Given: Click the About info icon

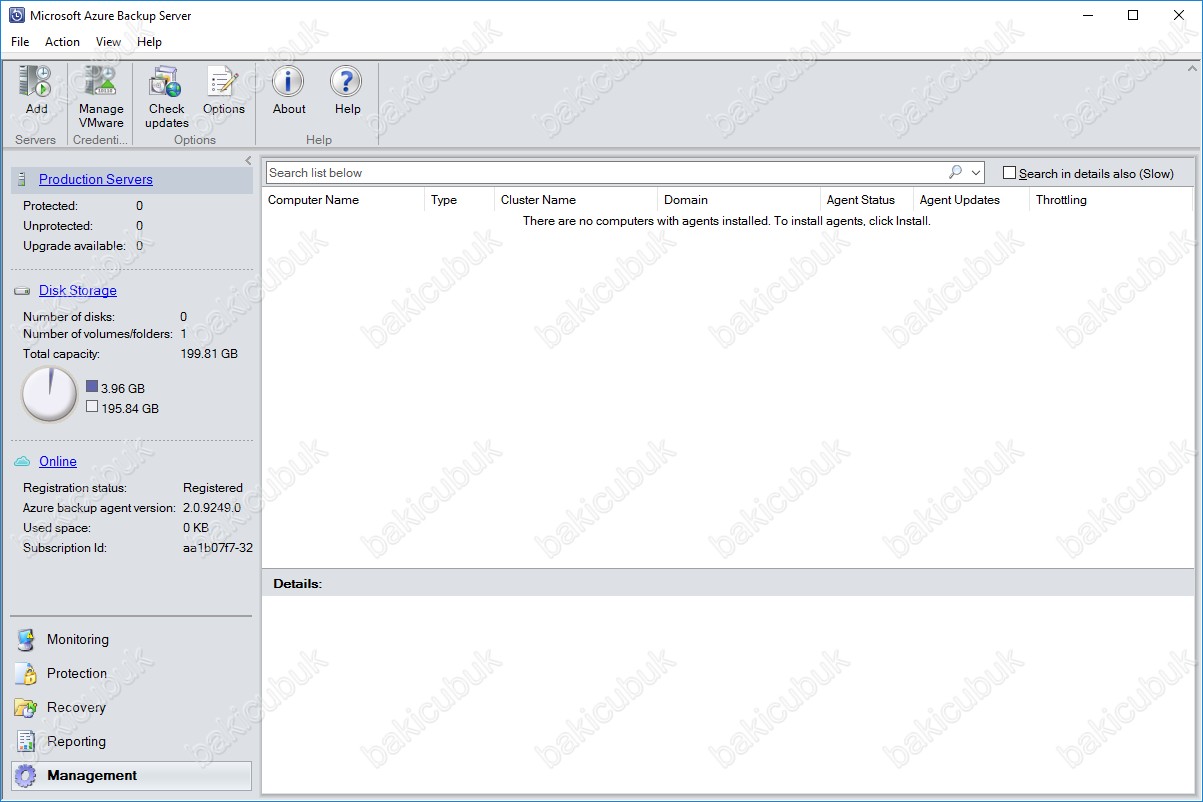Looking at the screenshot, I should (x=289, y=82).
